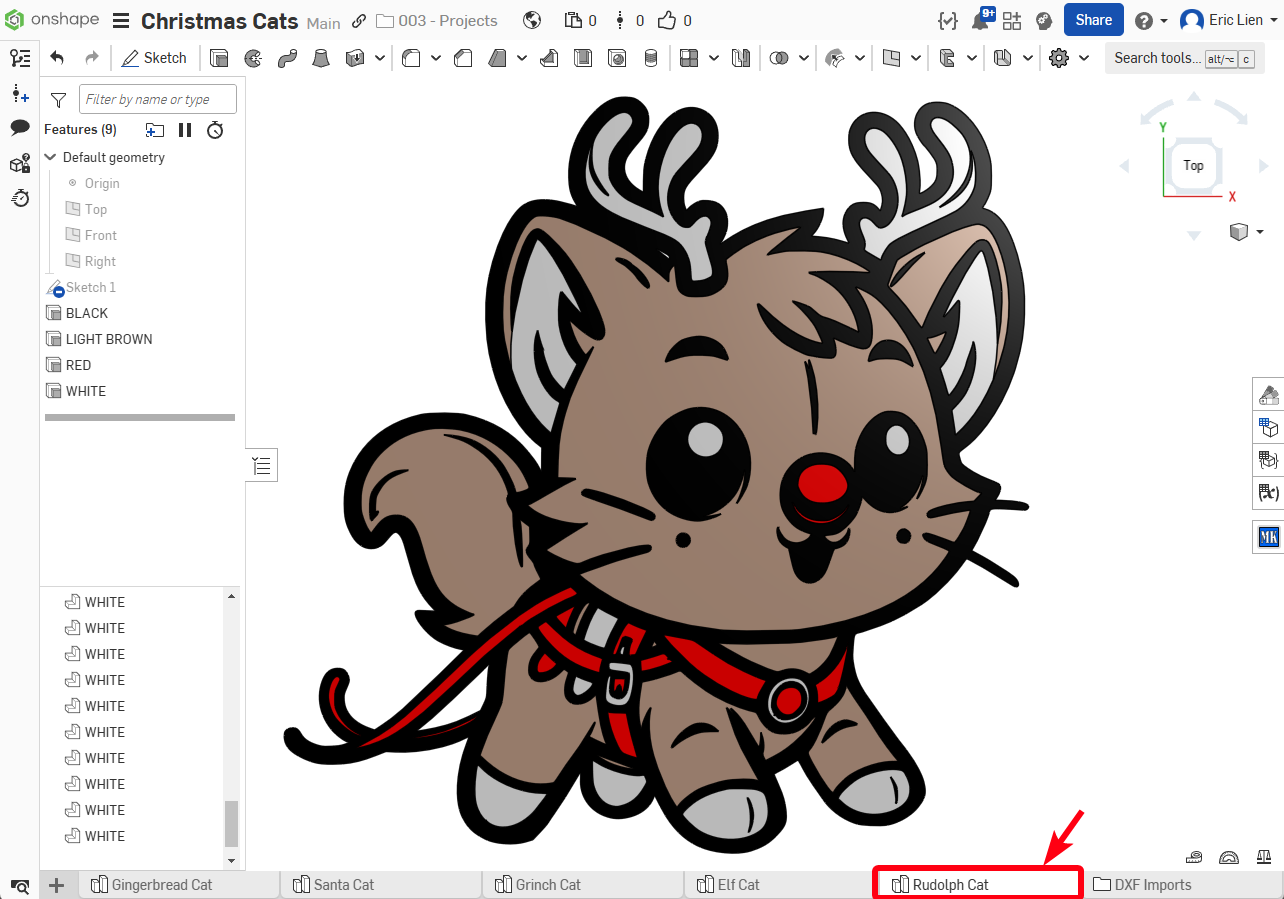This screenshot has height=899, width=1284.
Task: Redo the last undone action
Action: pyautogui.click(x=92, y=58)
